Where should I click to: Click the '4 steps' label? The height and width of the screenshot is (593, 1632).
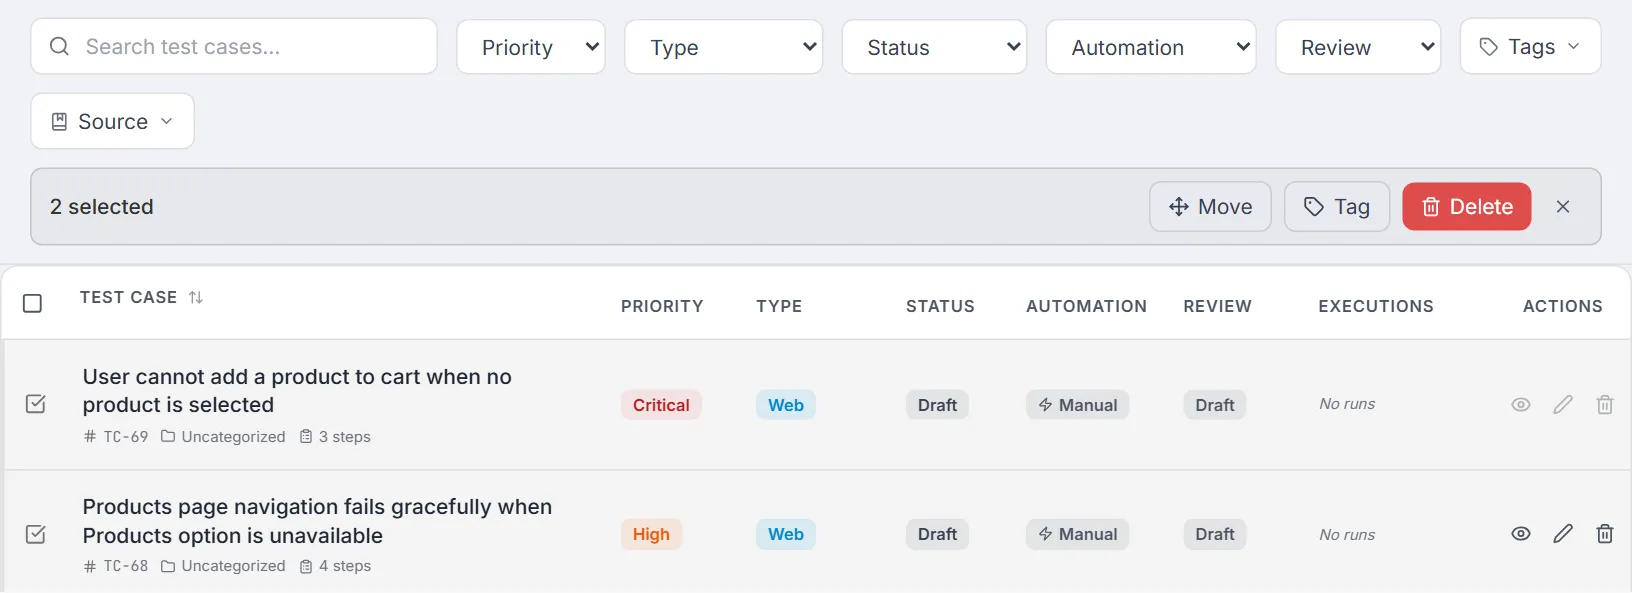(344, 566)
